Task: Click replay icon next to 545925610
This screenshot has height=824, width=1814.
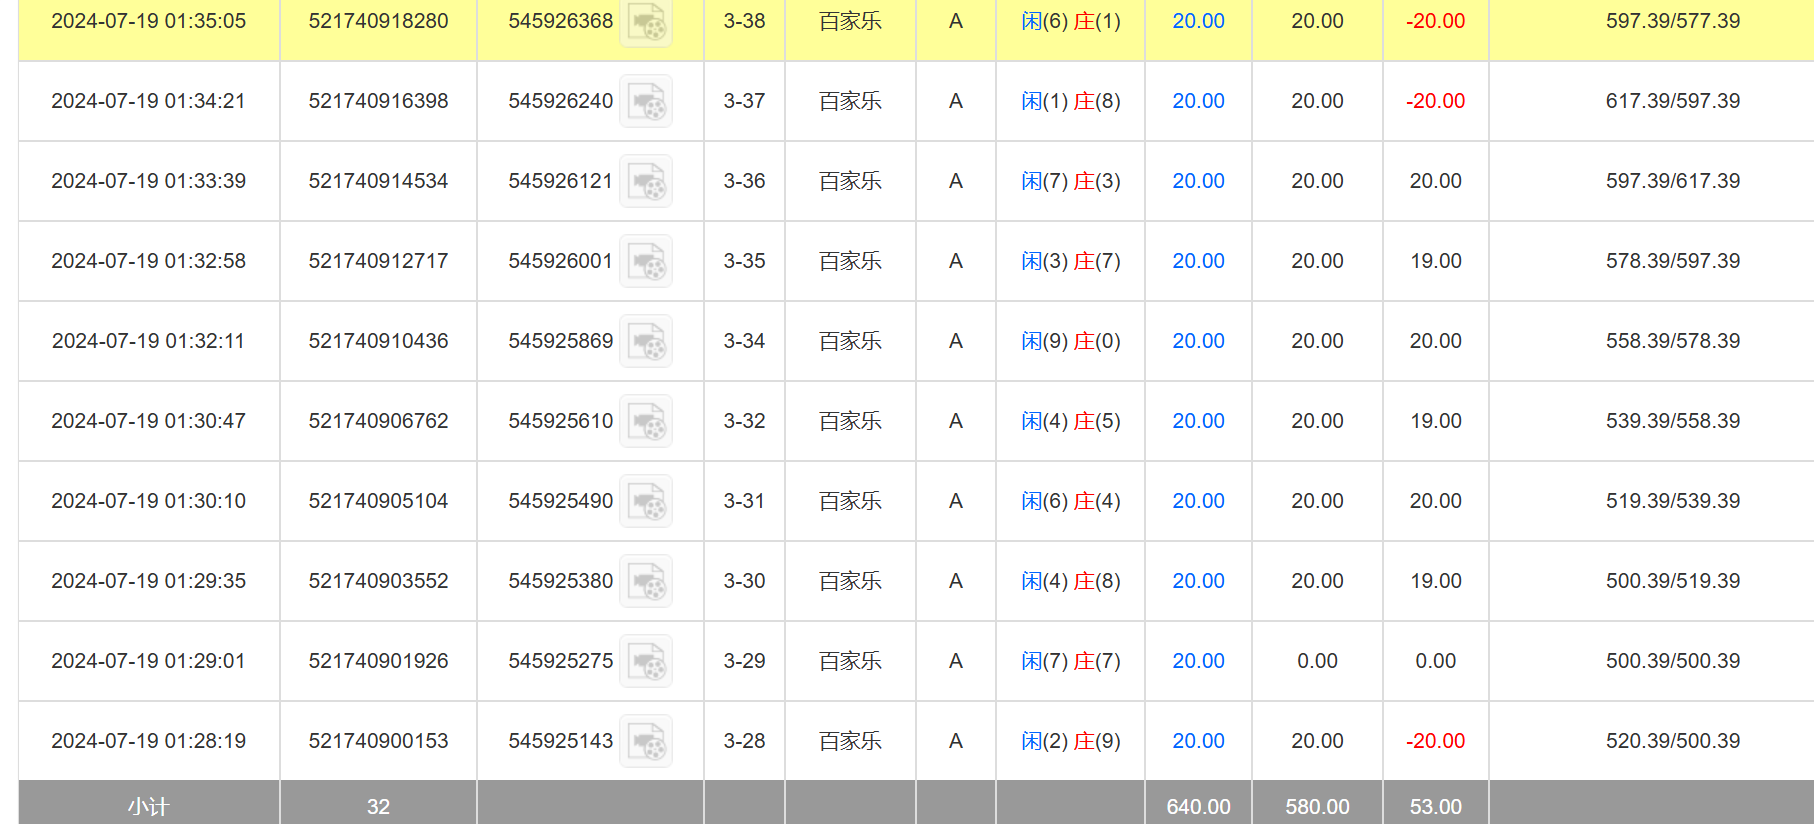Action: tap(646, 421)
